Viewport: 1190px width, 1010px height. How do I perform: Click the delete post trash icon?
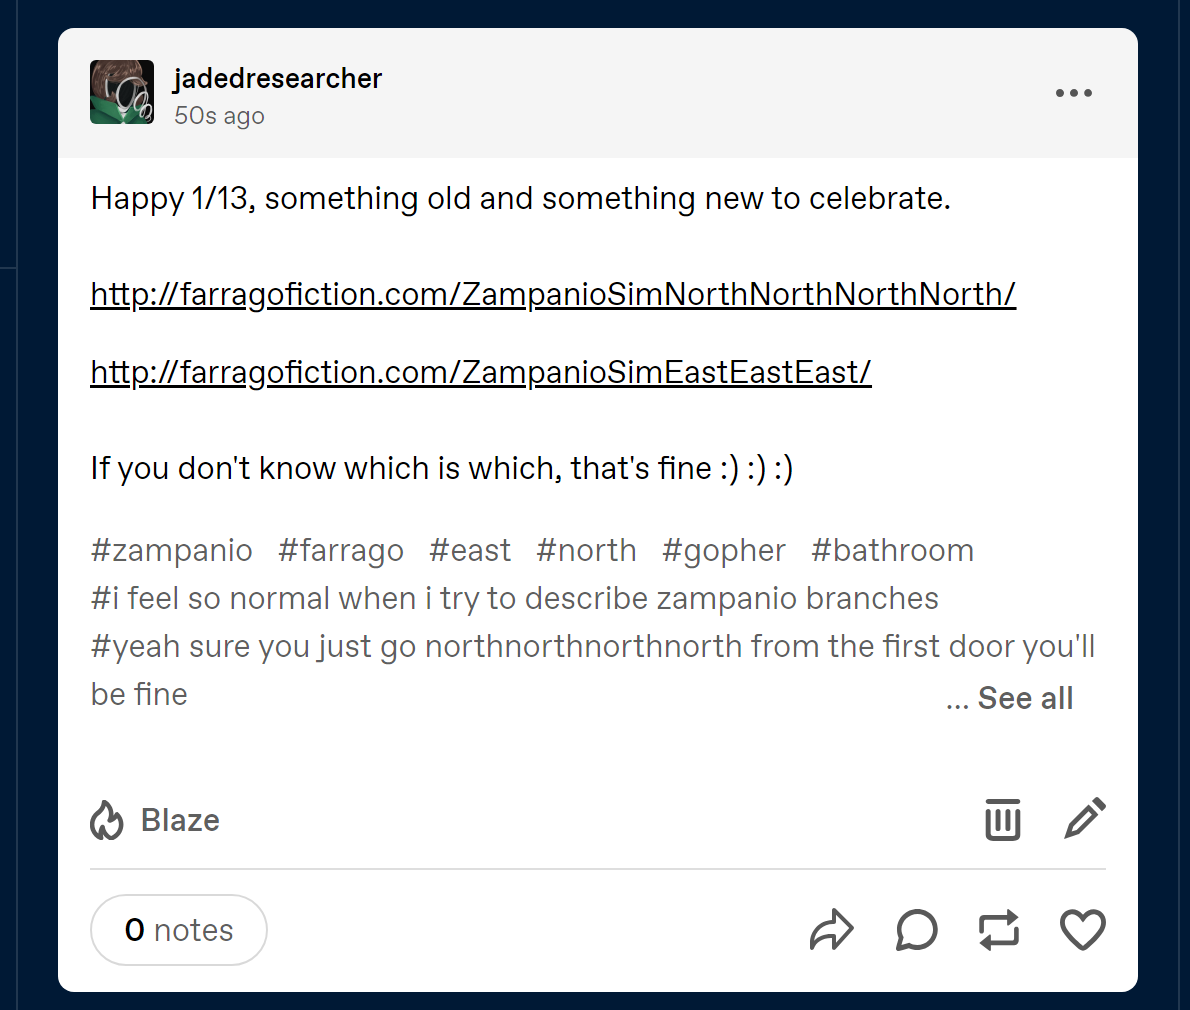1002,820
